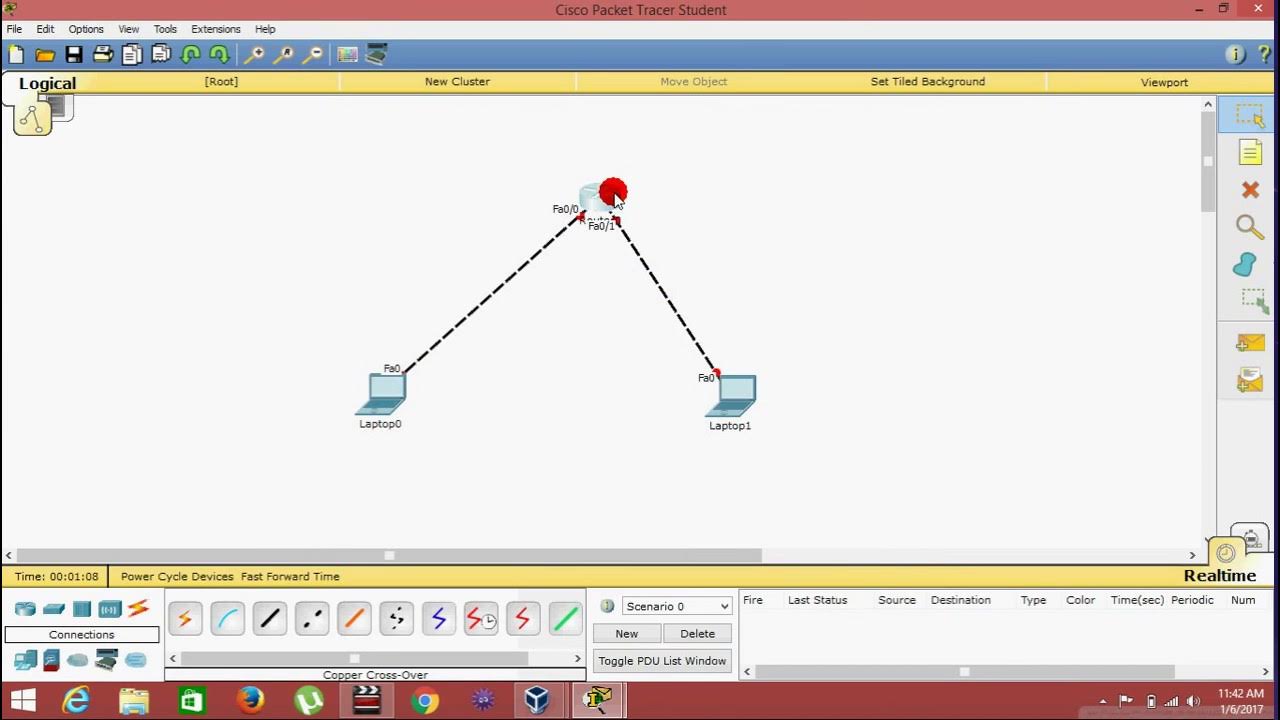Screen dimensions: 1280x720
Task: Click Set Tiled Background
Action: pyautogui.click(x=928, y=82)
